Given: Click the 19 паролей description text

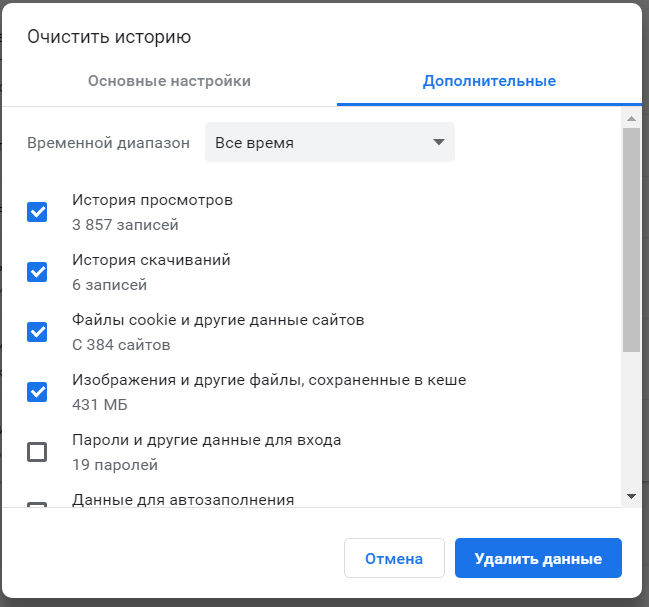Looking at the screenshot, I should tap(115, 465).
